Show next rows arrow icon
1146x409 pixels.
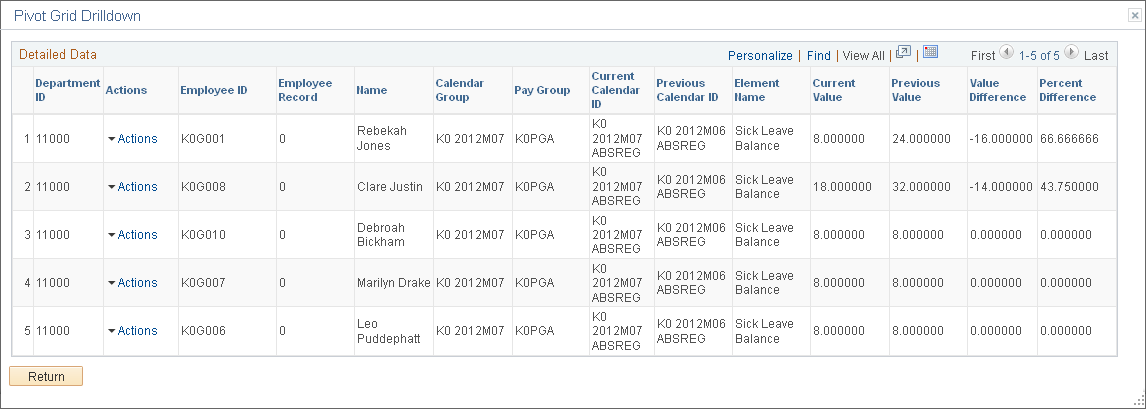[1071, 53]
